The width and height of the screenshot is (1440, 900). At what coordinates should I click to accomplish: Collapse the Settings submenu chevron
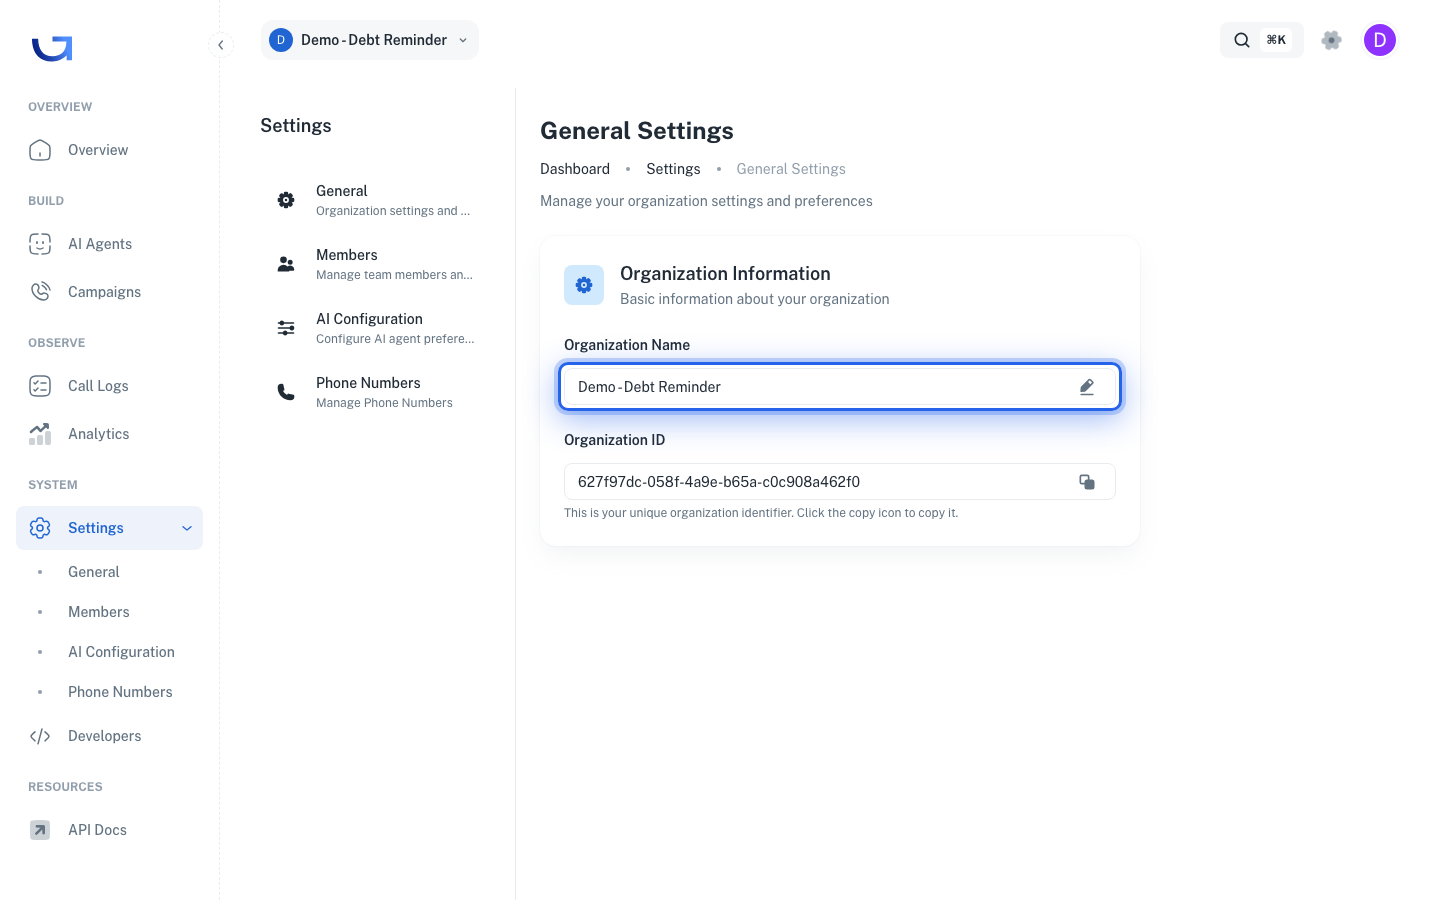(187, 528)
